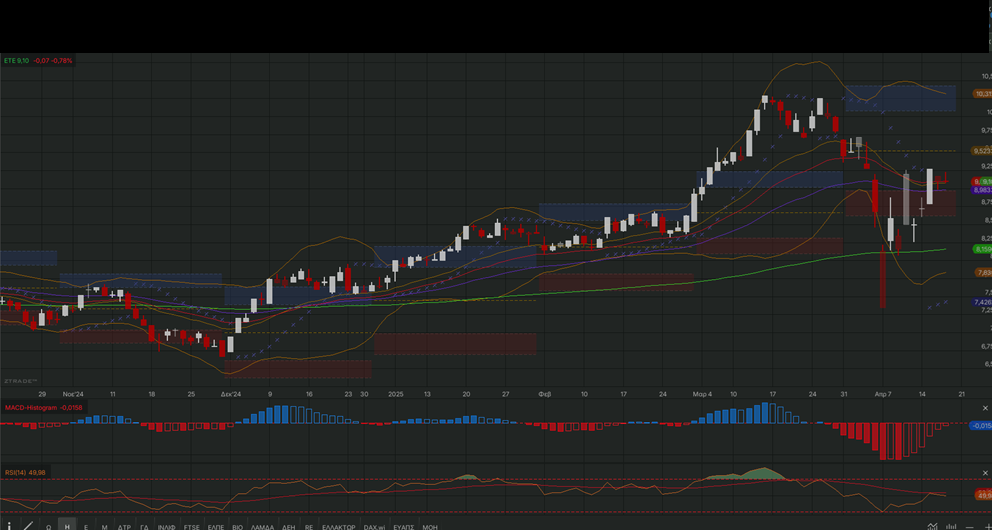Close the MACD-Histogram indicator panel

[985, 408]
